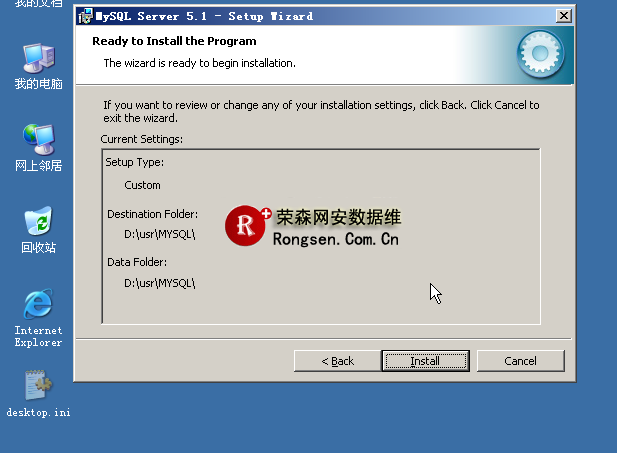
Task: Click the Ready to Install the Program heading
Action: 174,41
